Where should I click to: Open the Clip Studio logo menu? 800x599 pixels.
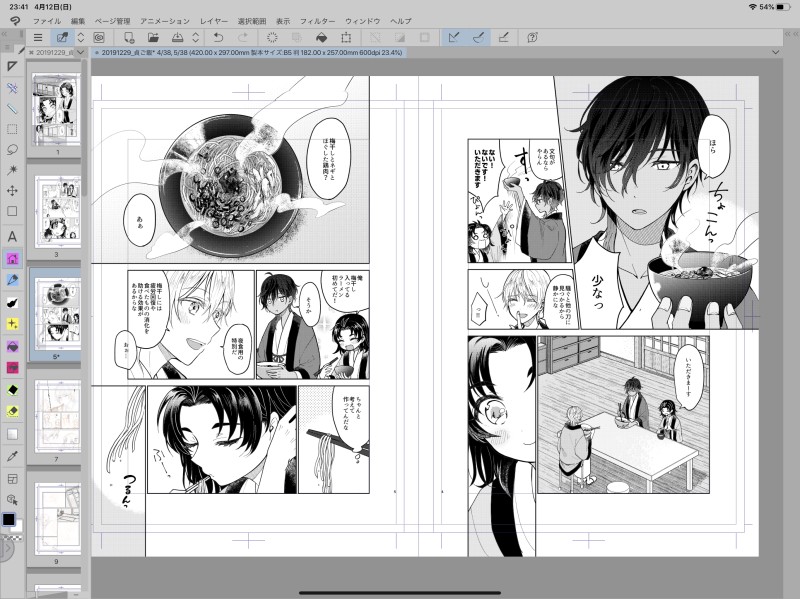point(15,21)
